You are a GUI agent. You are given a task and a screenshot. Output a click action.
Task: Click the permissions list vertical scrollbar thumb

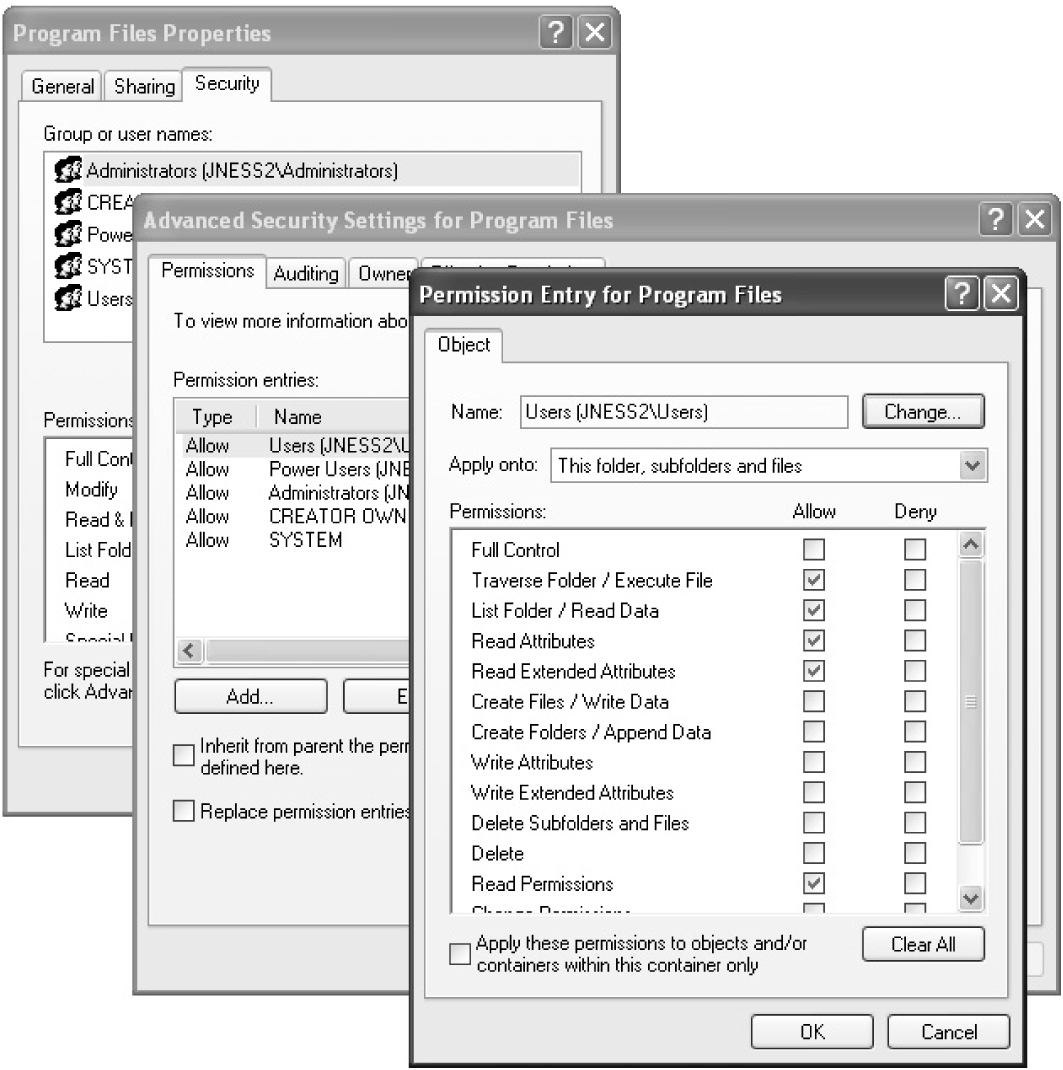(971, 702)
